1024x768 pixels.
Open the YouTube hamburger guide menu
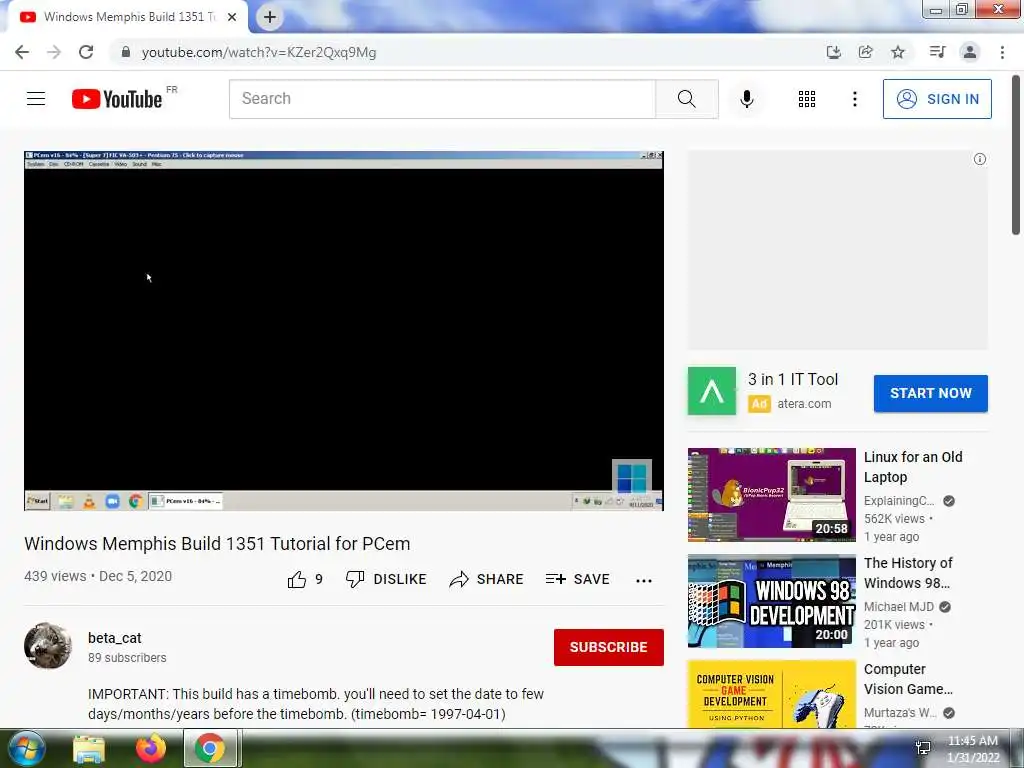[x=36, y=99]
